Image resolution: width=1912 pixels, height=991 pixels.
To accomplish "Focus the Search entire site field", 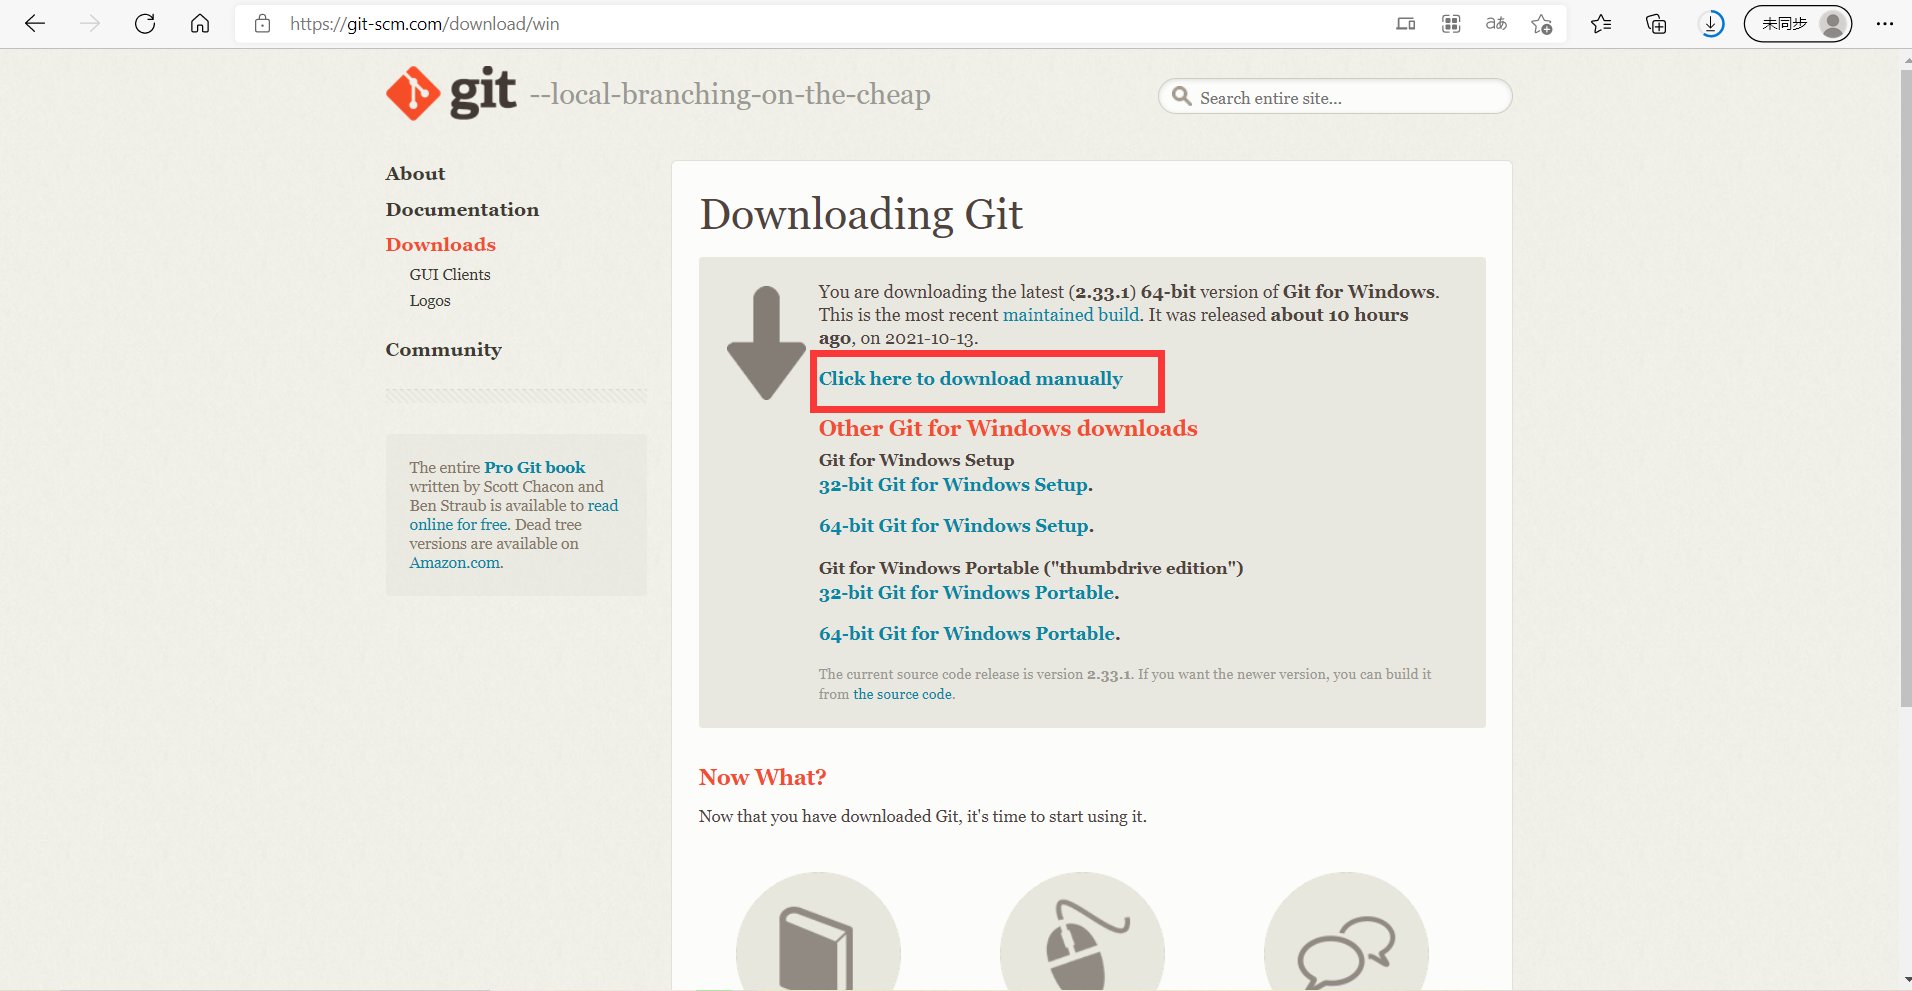I will [1335, 97].
